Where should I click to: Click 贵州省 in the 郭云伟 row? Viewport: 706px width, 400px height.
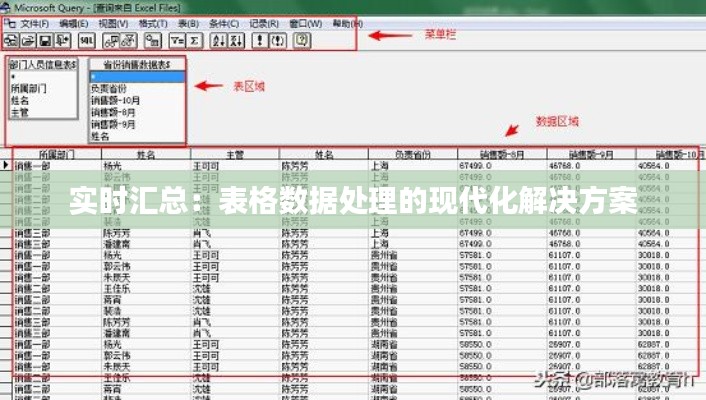tap(384, 267)
